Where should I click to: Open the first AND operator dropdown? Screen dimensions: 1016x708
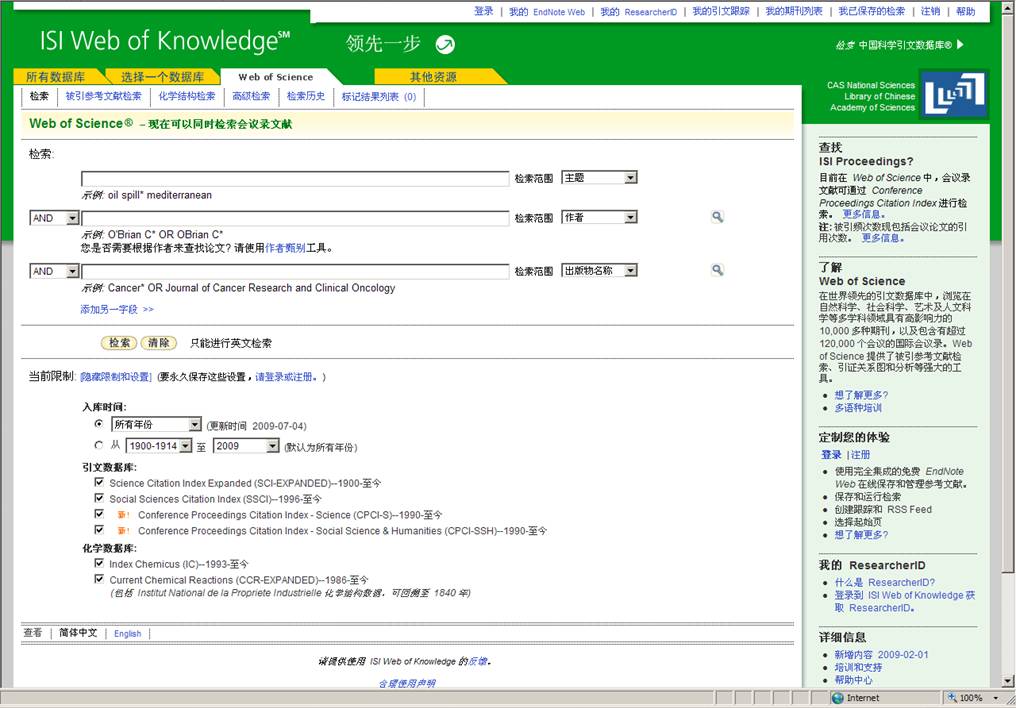(54, 217)
